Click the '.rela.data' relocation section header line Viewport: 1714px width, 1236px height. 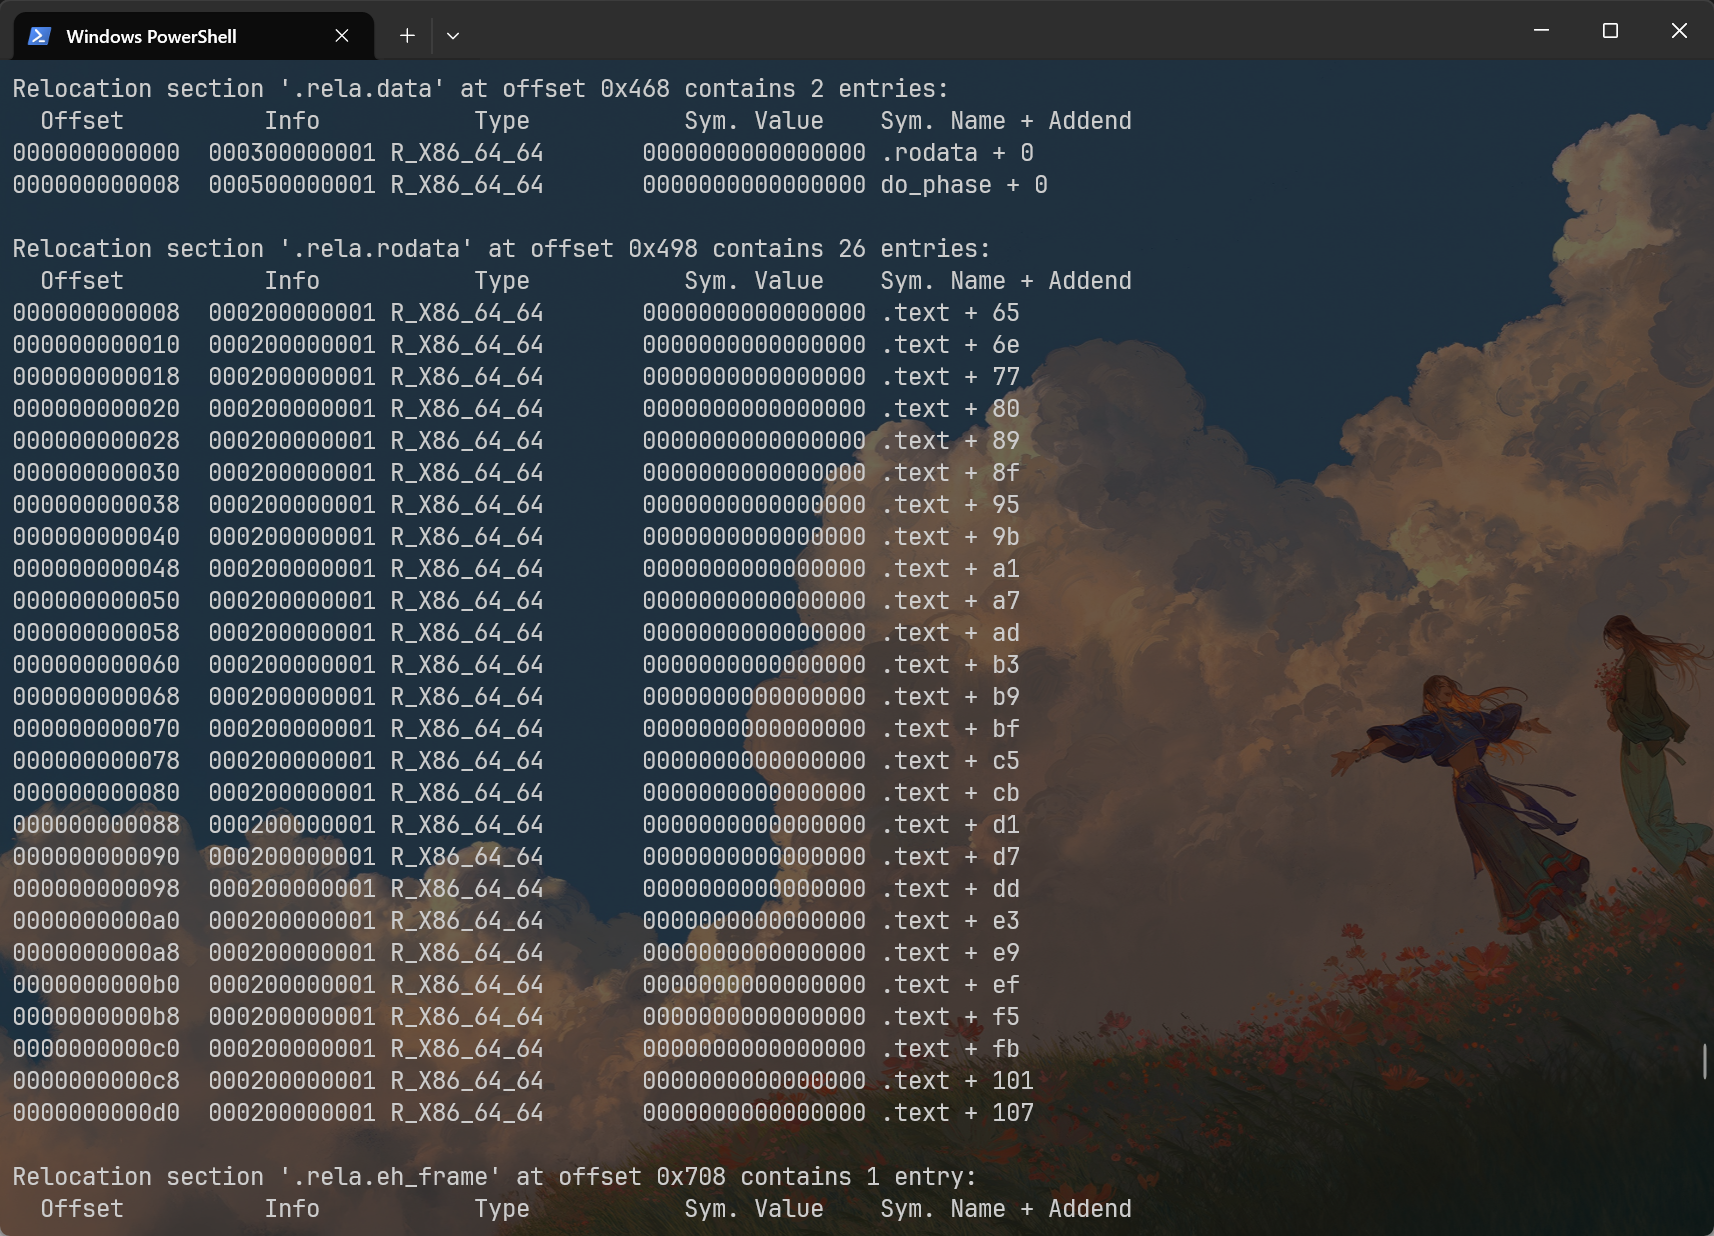[x=480, y=89]
